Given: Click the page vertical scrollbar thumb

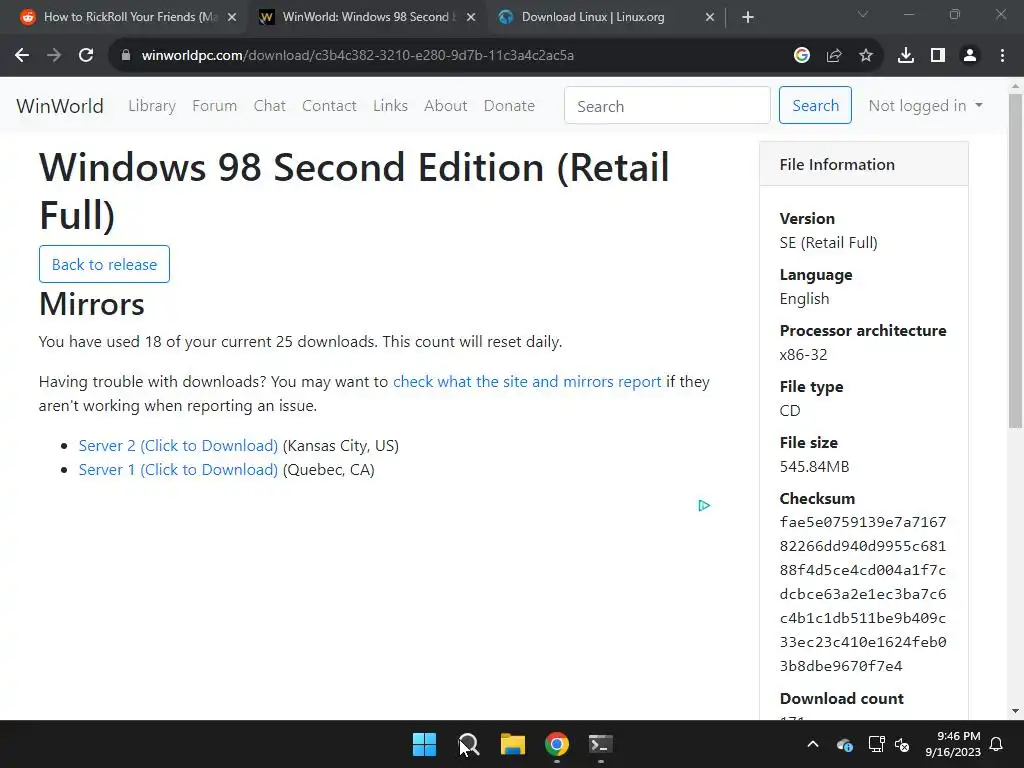Looking at the screenshot, I should (x=1015, y=261).
